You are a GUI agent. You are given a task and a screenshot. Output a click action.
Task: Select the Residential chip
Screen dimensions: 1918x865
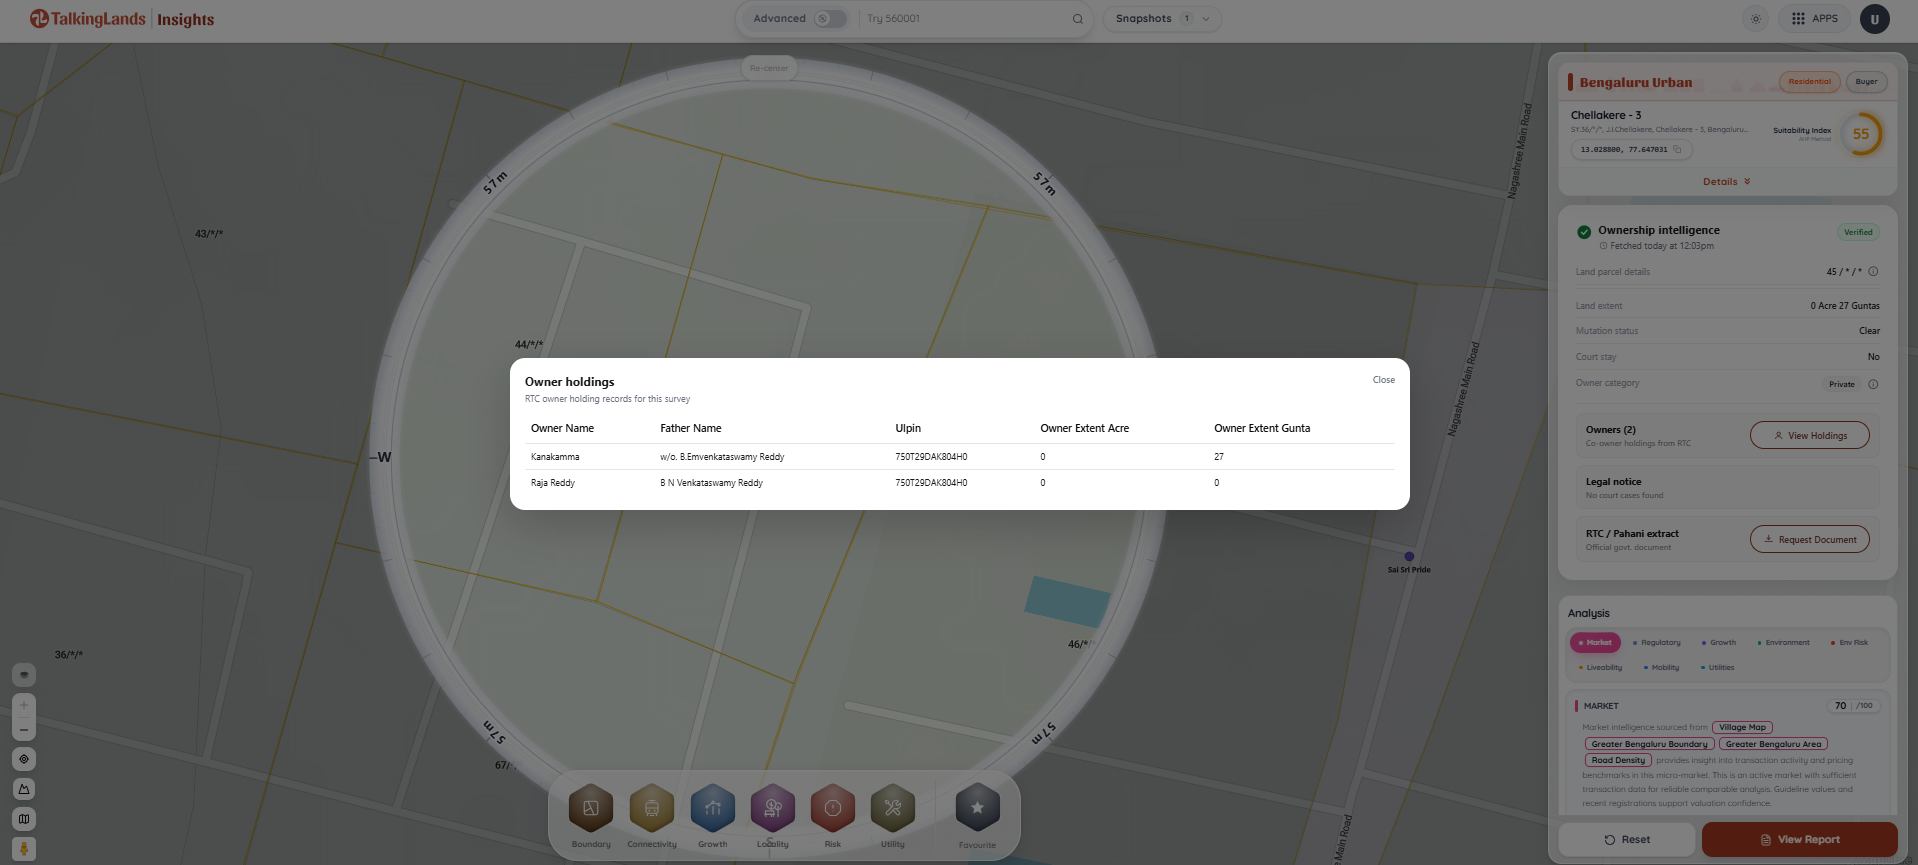1809,82
